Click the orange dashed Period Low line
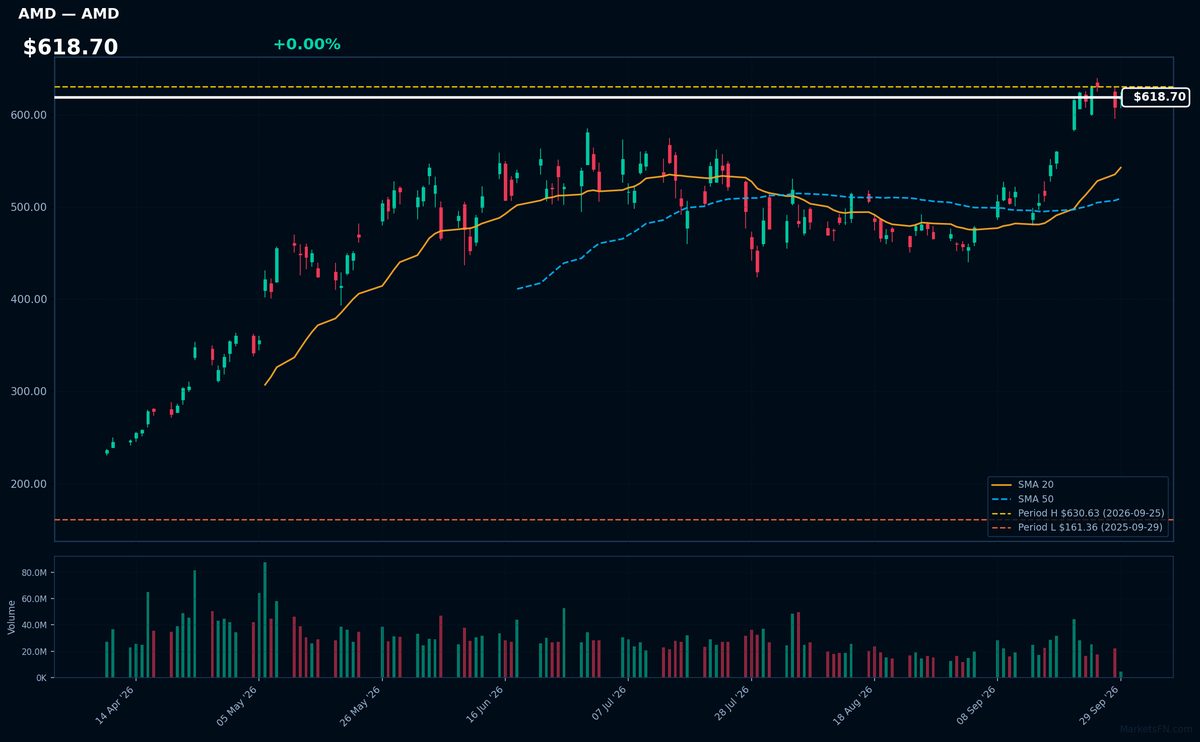 click(x=613, y=520)
